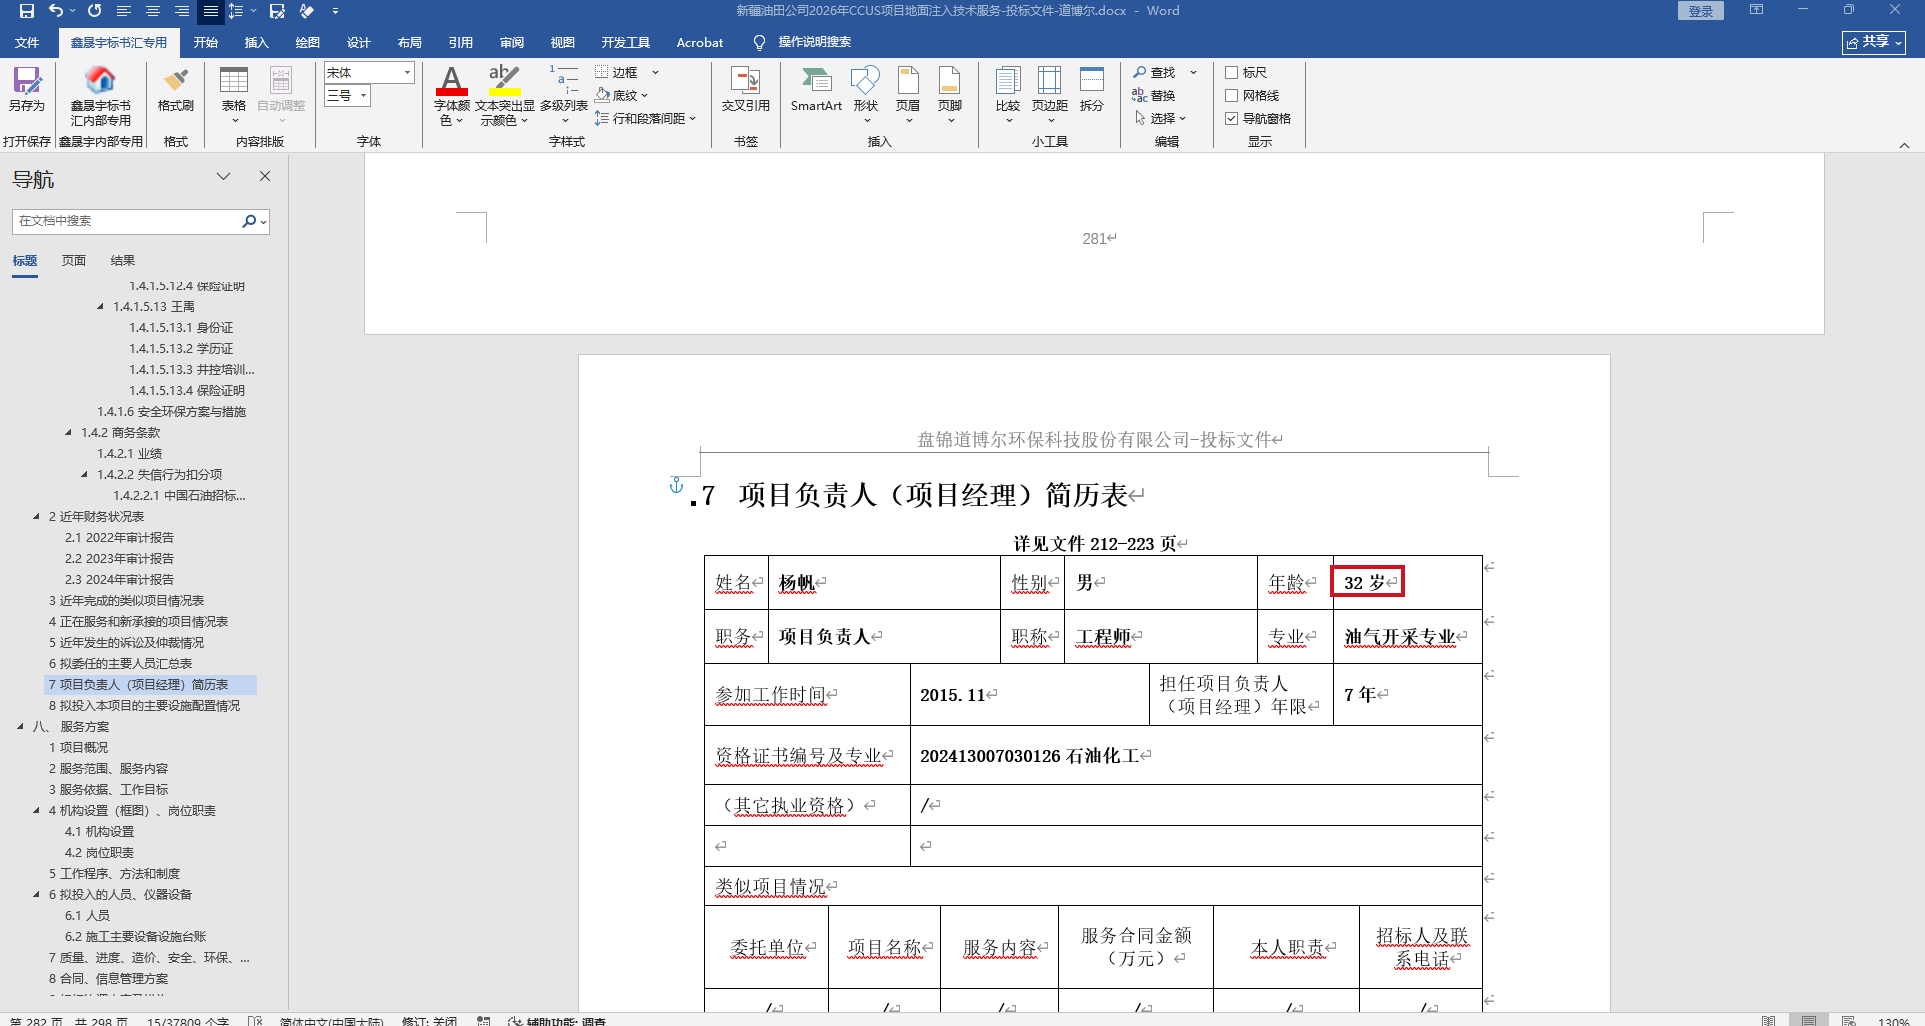1925x1026 pixels.
Task: Open the 宋体 font name dropdown
Action: (x=407, y=73)
